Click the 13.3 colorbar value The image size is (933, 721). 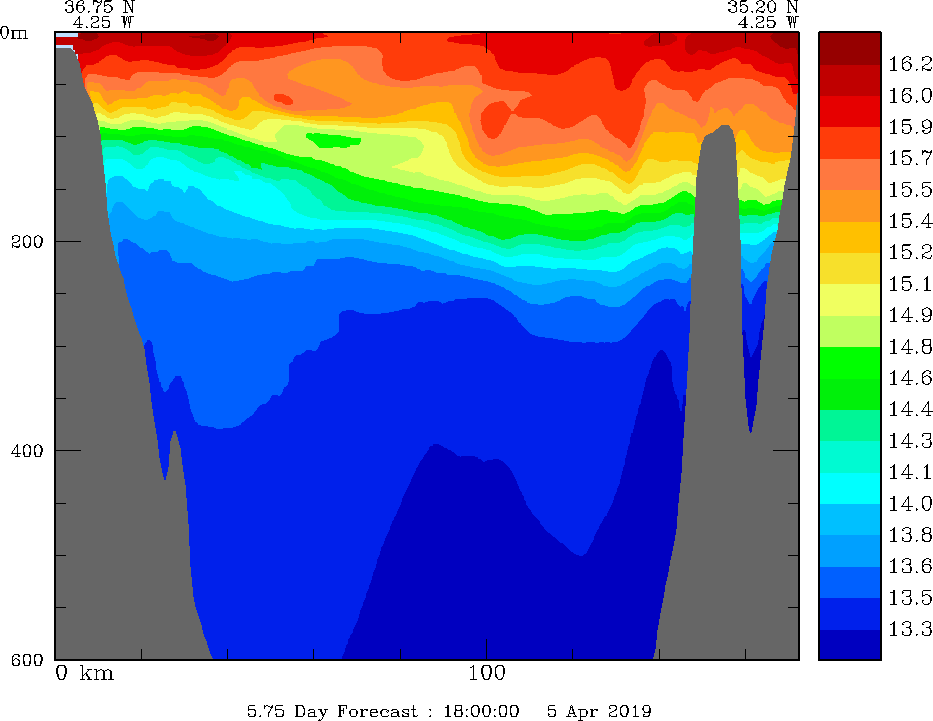(x=910, y=629)
